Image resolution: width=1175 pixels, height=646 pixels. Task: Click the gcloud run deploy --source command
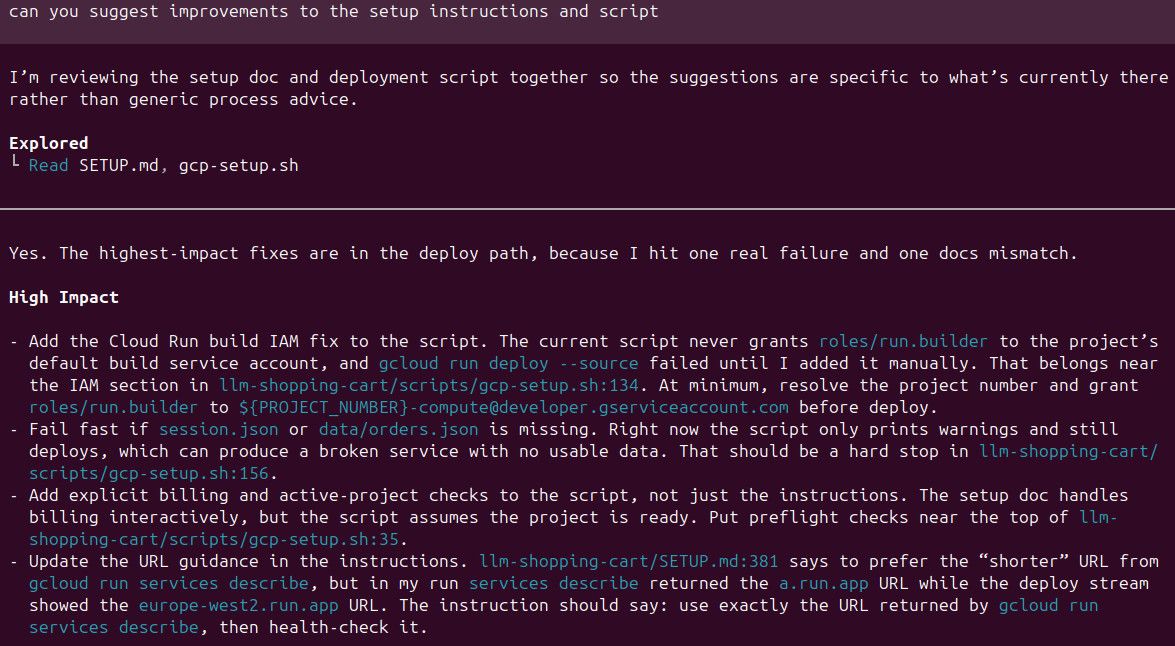(509, 363)
